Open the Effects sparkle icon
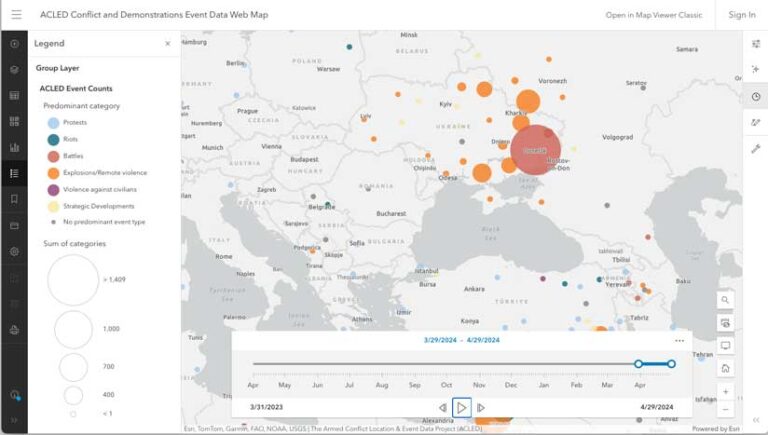The height and width of the screenshot is (435, 768). coord(756,70)
